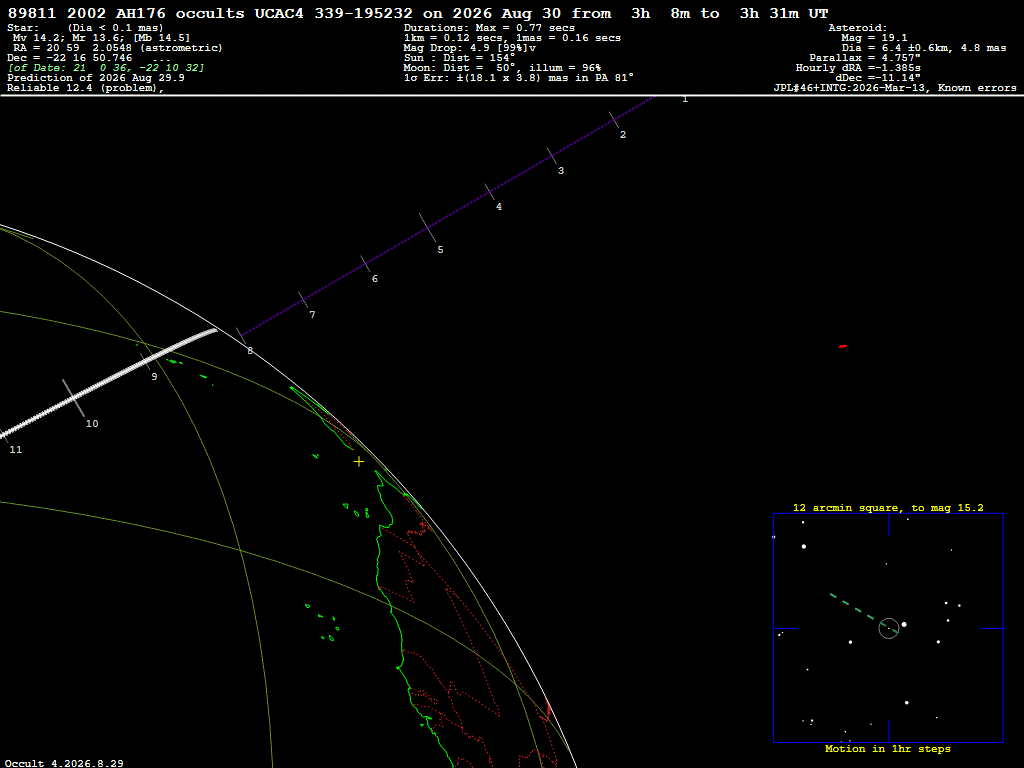Click the green 'of Date' coordinates line
1024x768 pixels.
click(106, 68)
